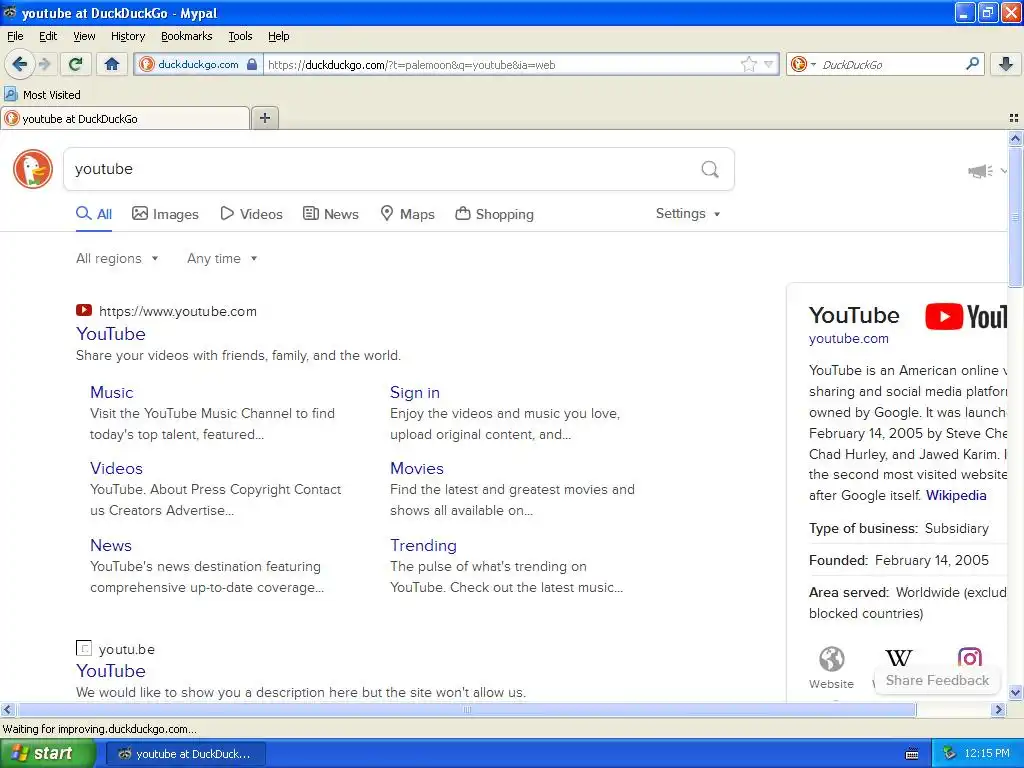Open the Help menu
This screenshot has height=768, width=1024.
tap(278, 36)
